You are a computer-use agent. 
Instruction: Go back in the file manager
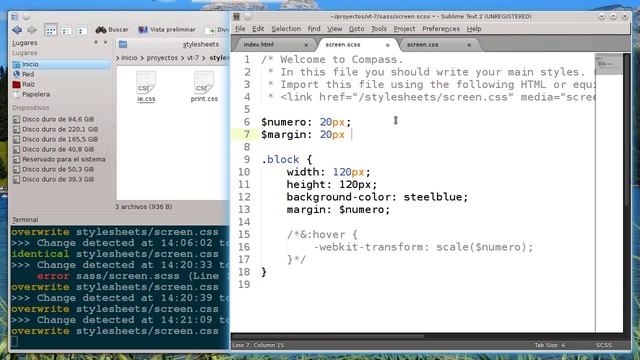point(17,30)
